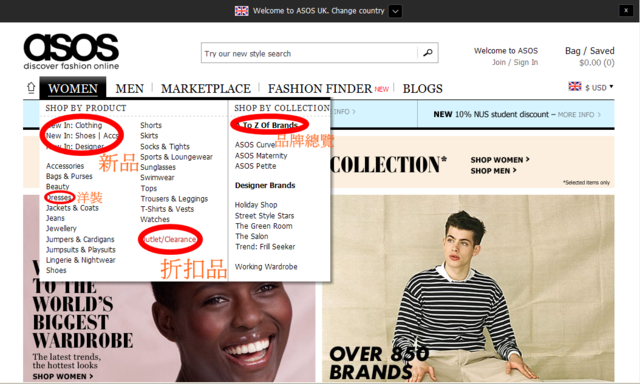Select New In: Clothing
The height and width of the screenshot is (384, 640).
coord(74,125)
